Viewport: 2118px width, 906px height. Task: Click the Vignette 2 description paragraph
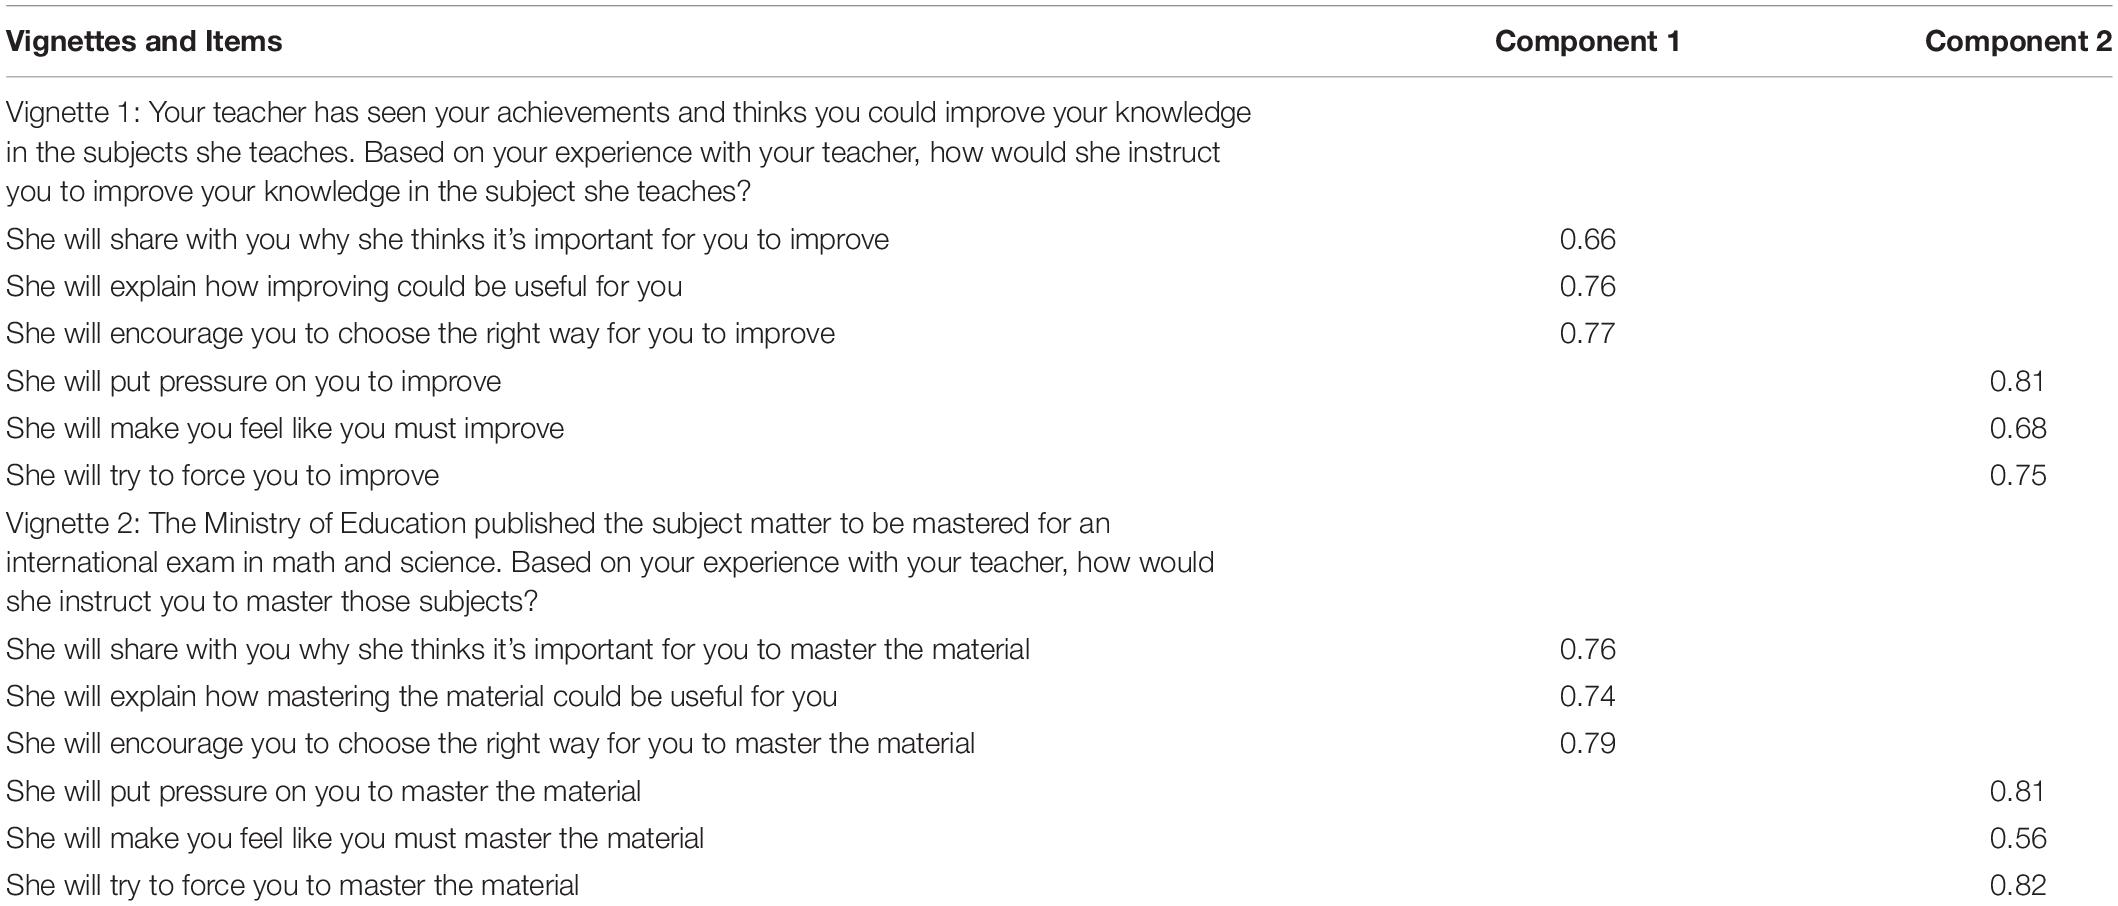coord(610,562)
